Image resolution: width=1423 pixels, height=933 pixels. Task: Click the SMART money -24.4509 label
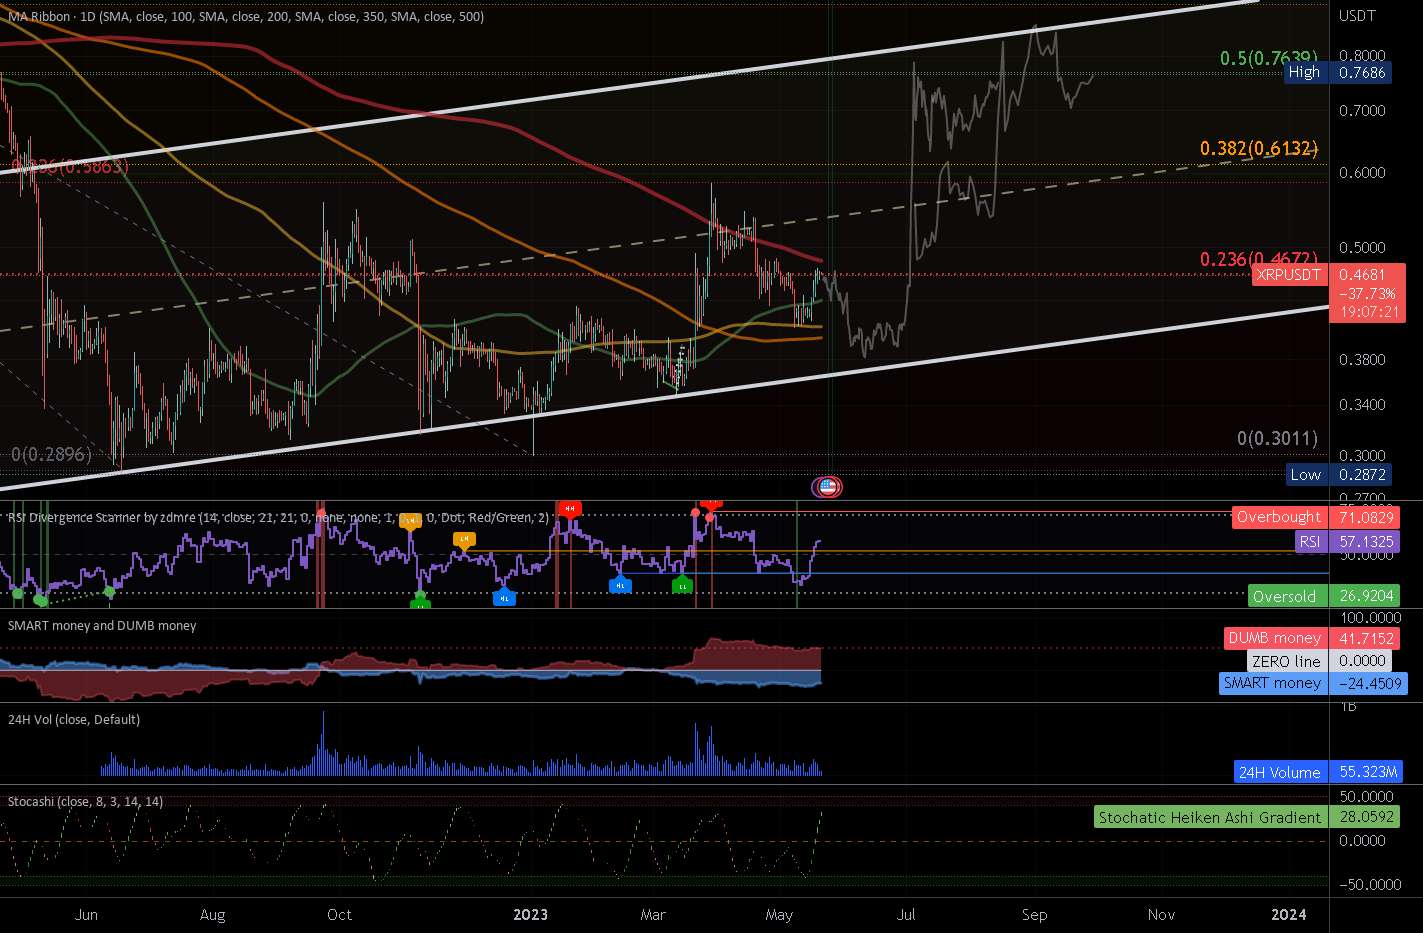(1313, 683)
